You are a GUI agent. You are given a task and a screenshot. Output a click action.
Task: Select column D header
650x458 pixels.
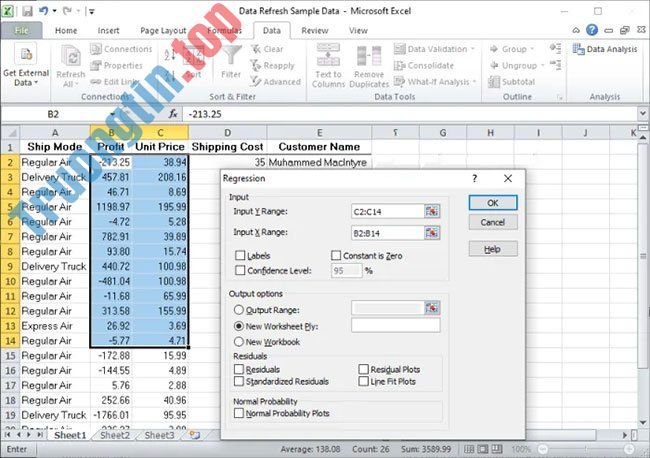point(228,133)
